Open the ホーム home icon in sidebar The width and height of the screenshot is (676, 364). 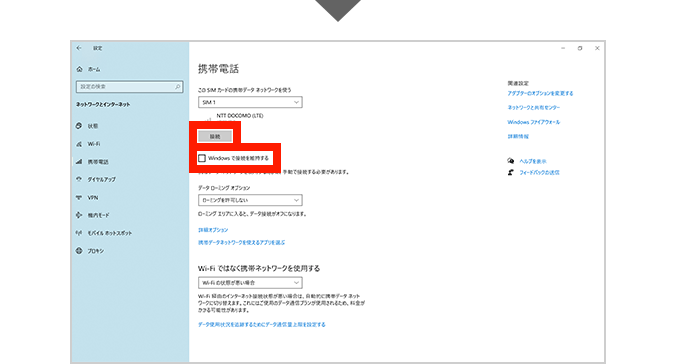coord(79,69)
